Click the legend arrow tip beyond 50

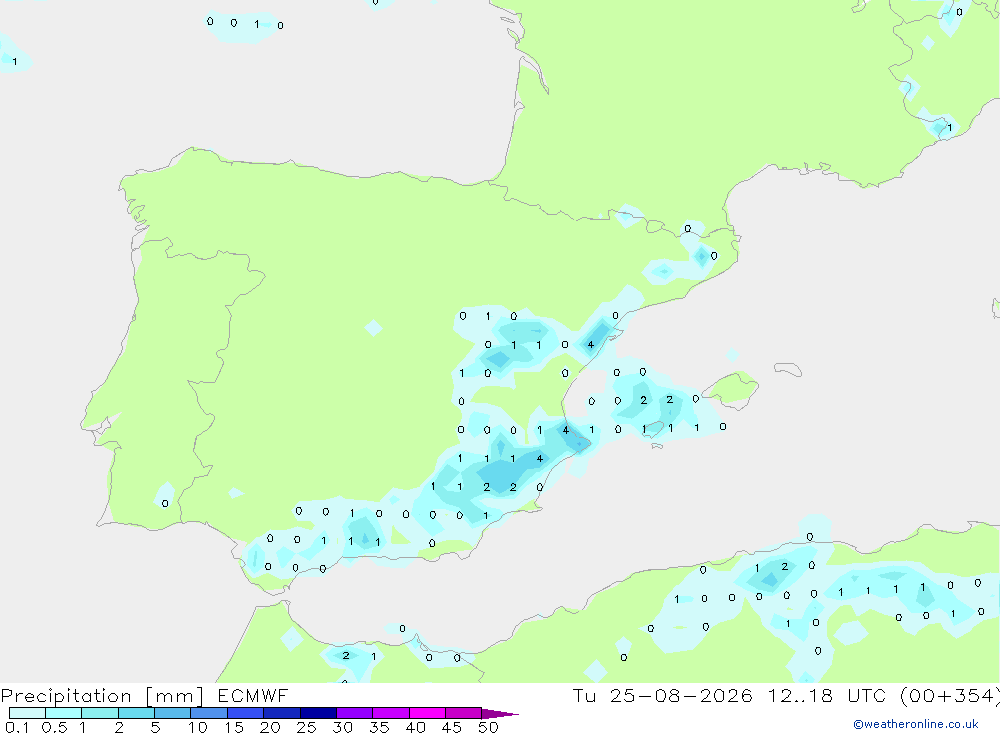[500, 714]
